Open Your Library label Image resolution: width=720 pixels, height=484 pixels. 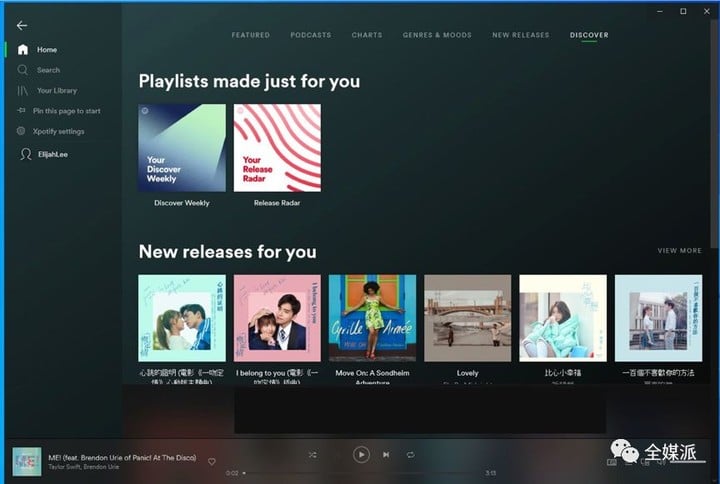point(57,90)
